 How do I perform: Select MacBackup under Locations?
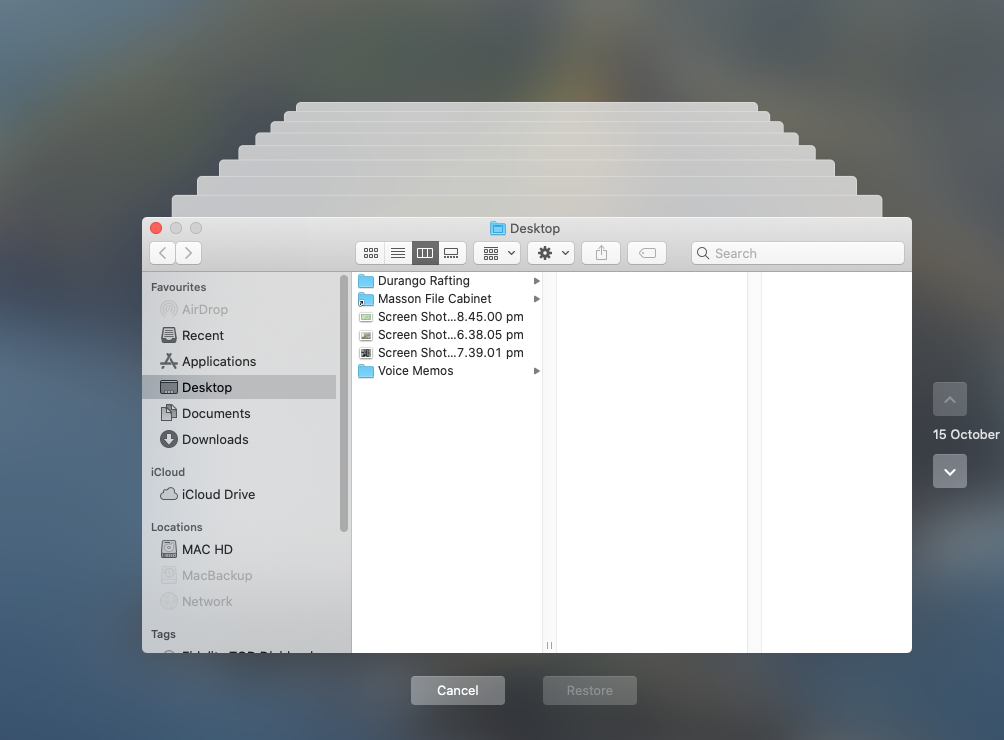[x=239, y=575]
